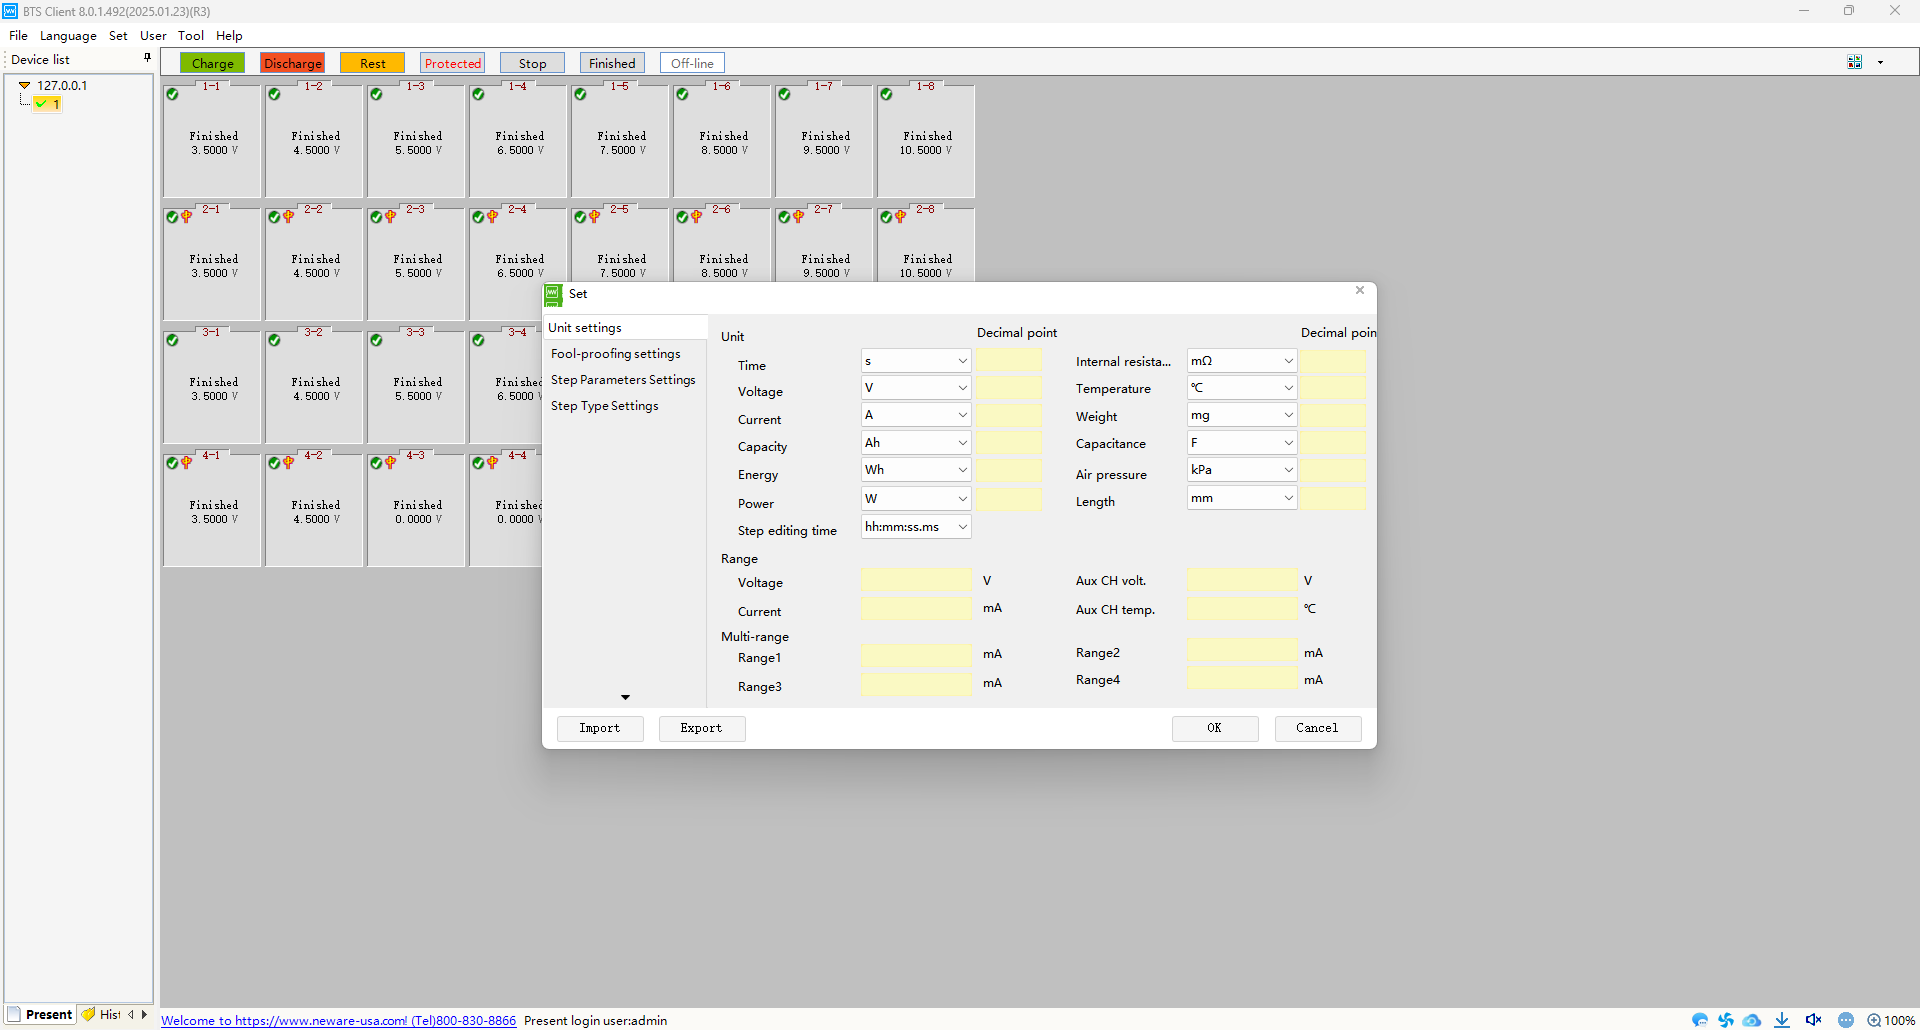The image size is (1920, 1030).
Task: Click the layout view icon in top-right toolbar
Action: pos(1854,62)
